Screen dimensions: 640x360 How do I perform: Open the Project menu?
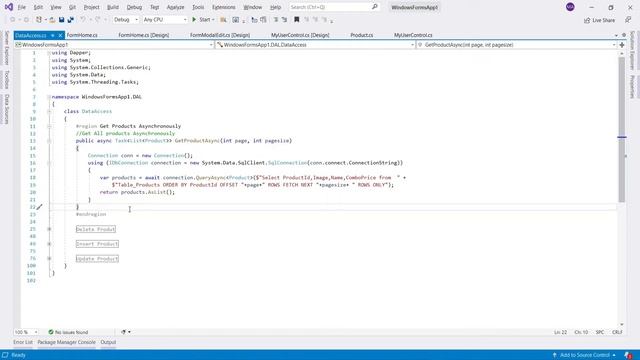[91, 7]
